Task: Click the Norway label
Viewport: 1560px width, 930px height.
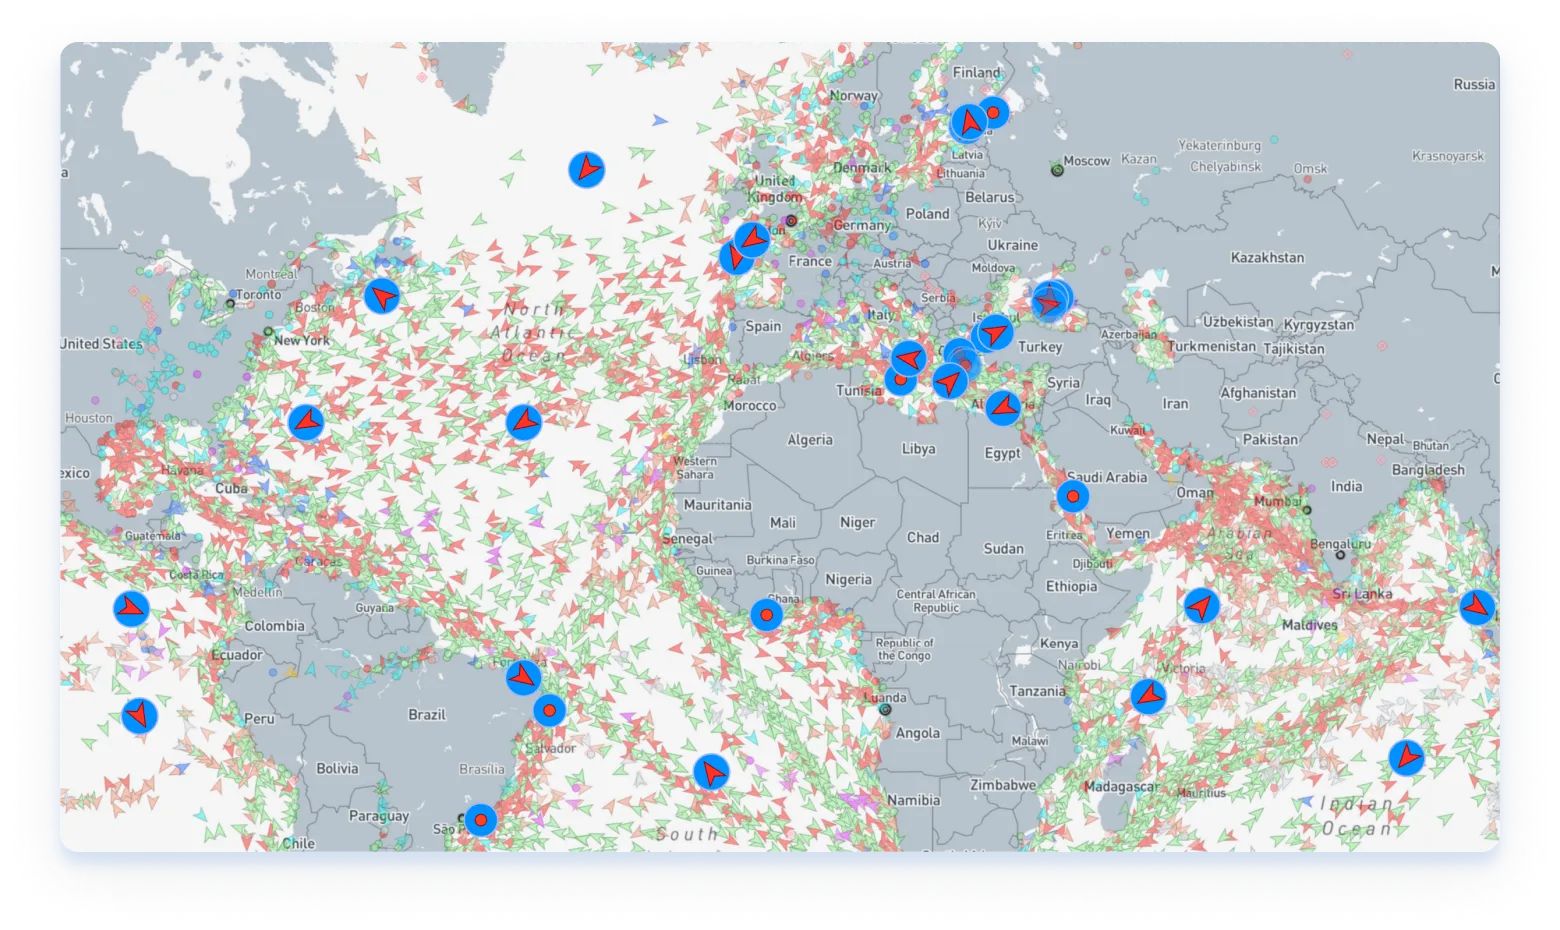Action: 854,96
